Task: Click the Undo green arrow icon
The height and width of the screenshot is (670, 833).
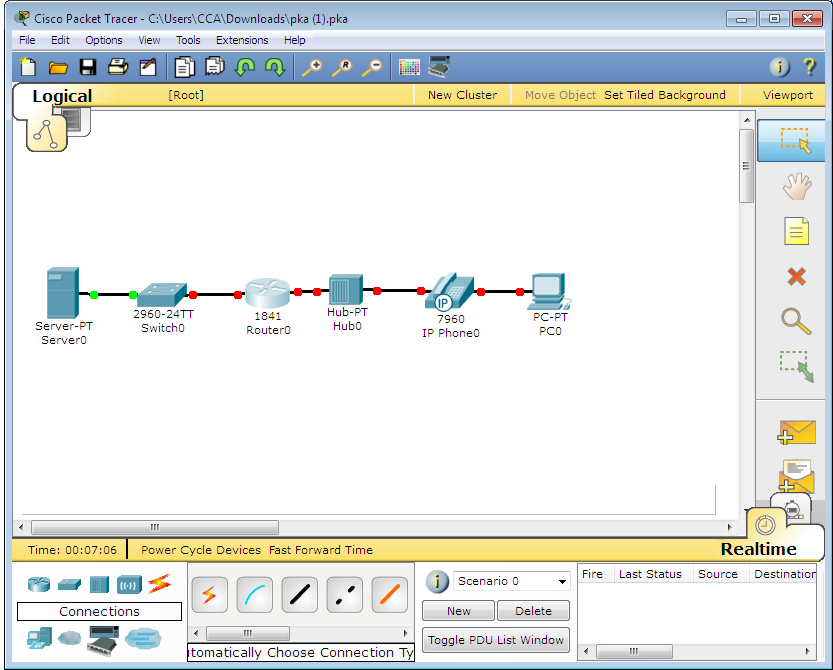Action: [x=245, y=67]
